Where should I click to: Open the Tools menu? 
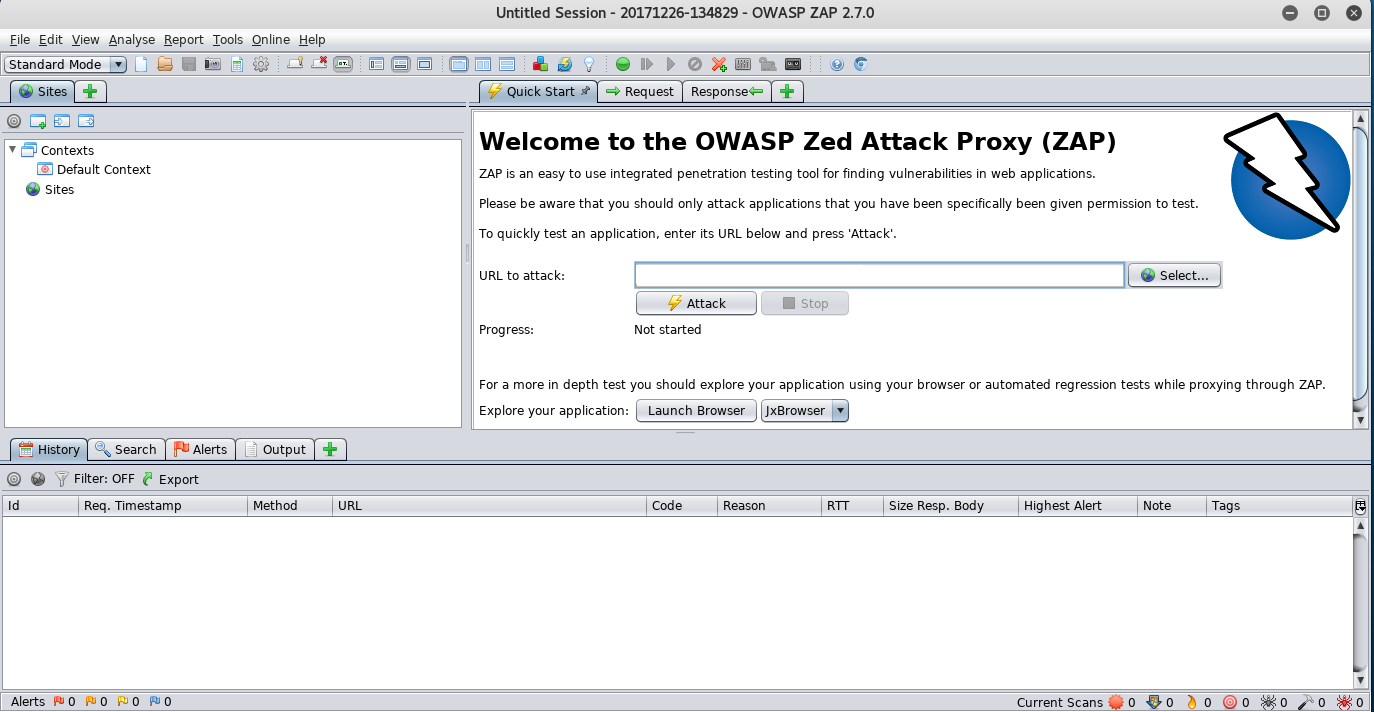pos(228,39)
